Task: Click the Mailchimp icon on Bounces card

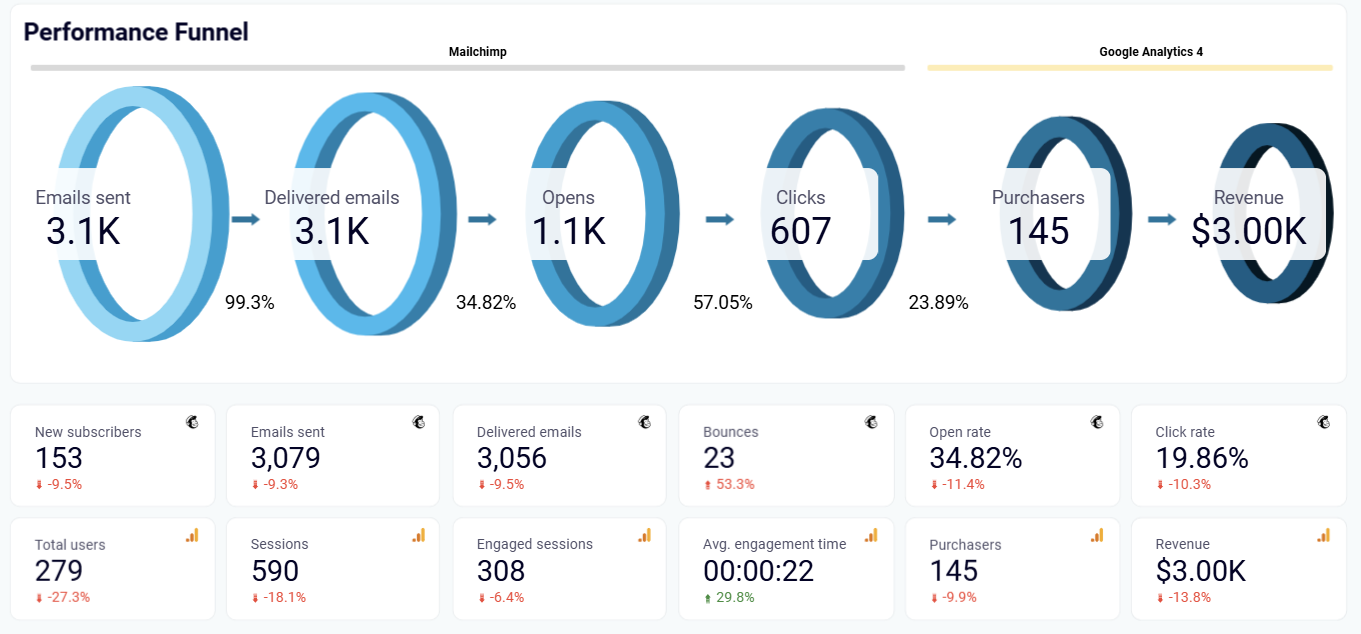Action: pos(871,423)
